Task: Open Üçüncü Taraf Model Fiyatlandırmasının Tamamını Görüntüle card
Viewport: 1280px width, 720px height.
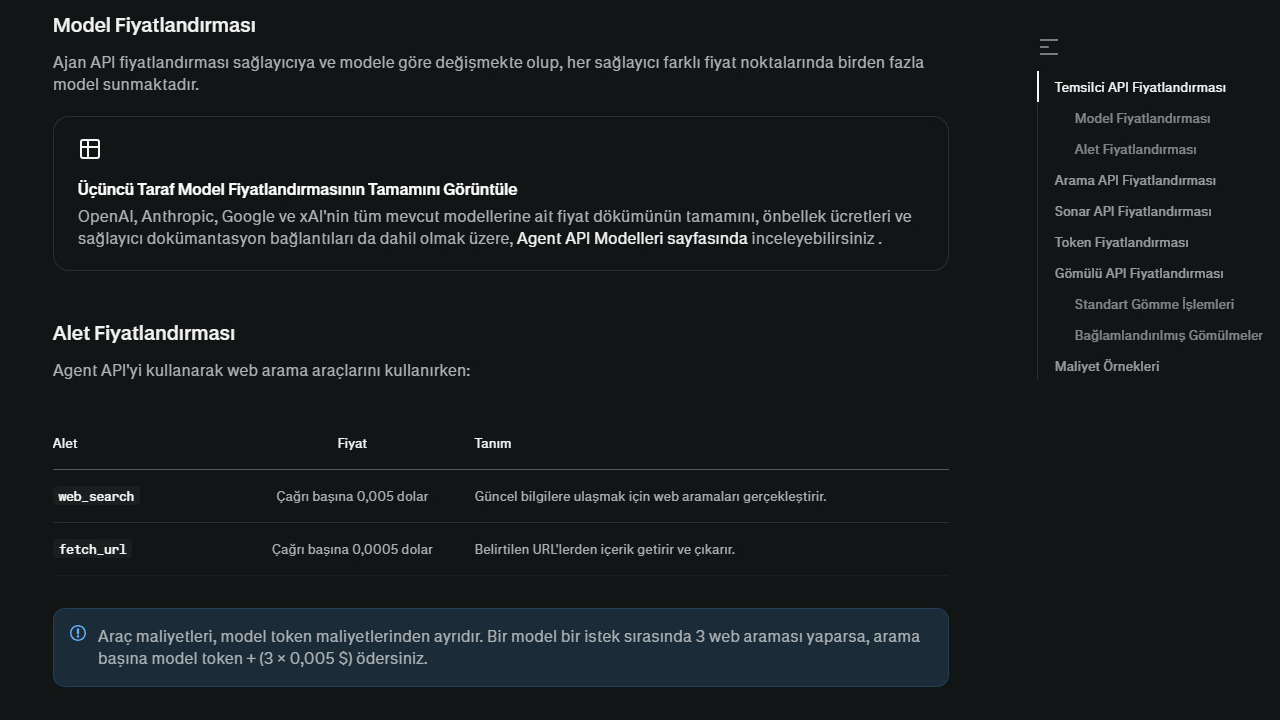Action: click(x=500, y=194)
